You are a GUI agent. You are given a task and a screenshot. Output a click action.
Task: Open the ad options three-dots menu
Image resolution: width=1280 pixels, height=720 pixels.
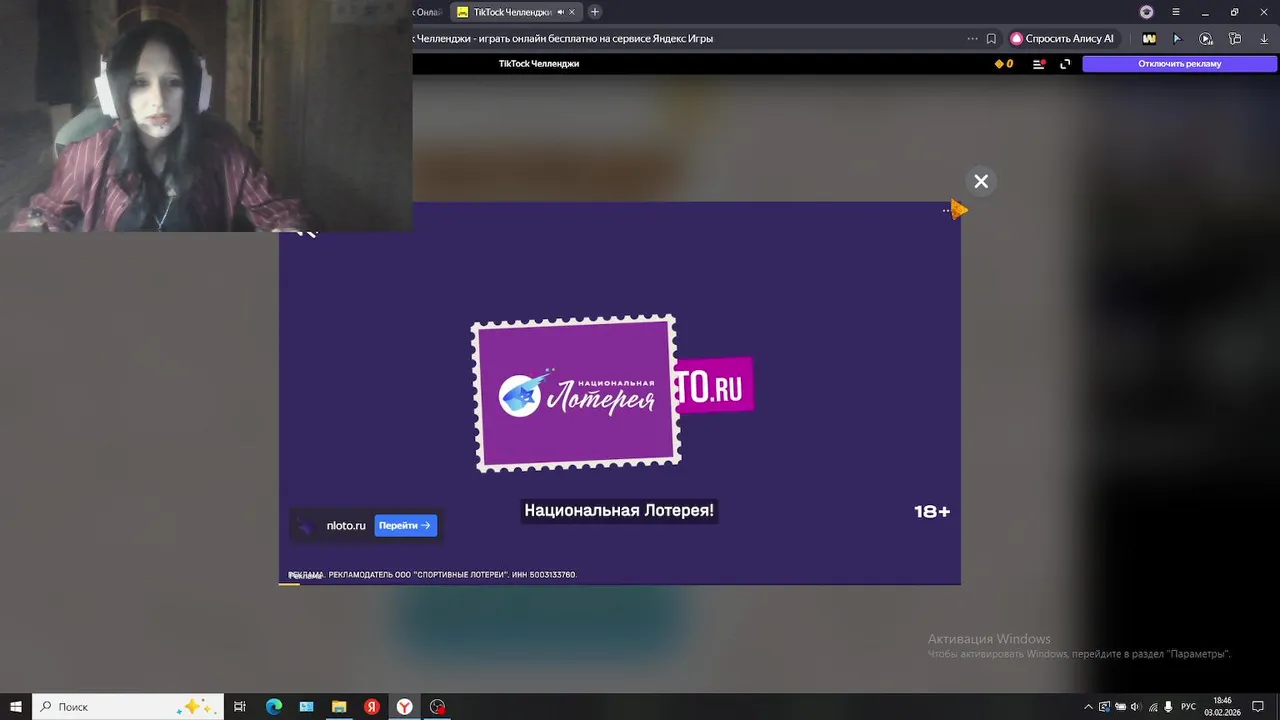(946, 210)
